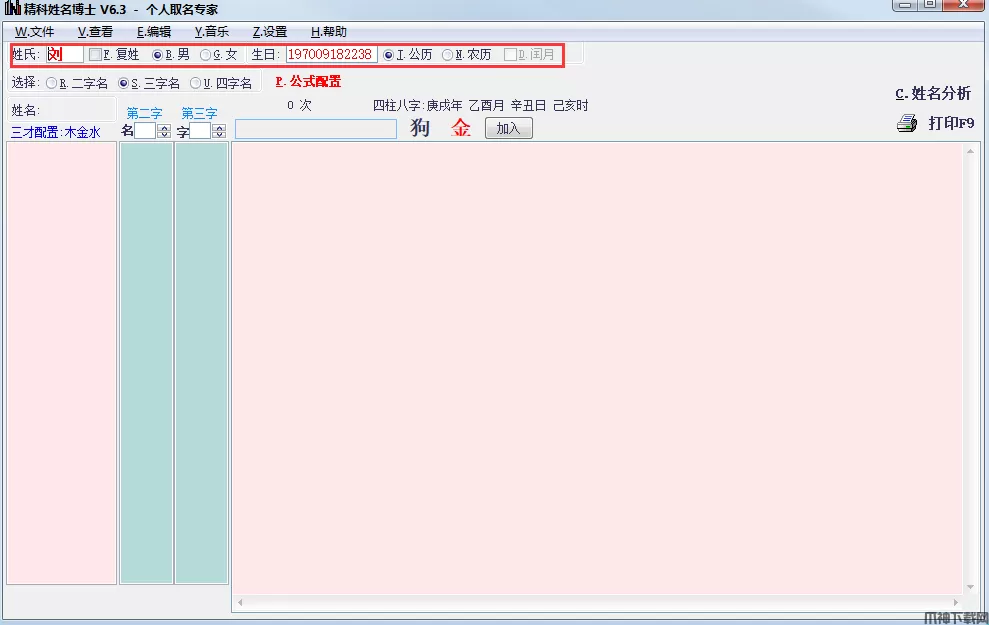Image resolution: width=989 pixels, height=625 pixels.
Task: Click the horizontal scrollbar left arrow
Action: [240, 602]
